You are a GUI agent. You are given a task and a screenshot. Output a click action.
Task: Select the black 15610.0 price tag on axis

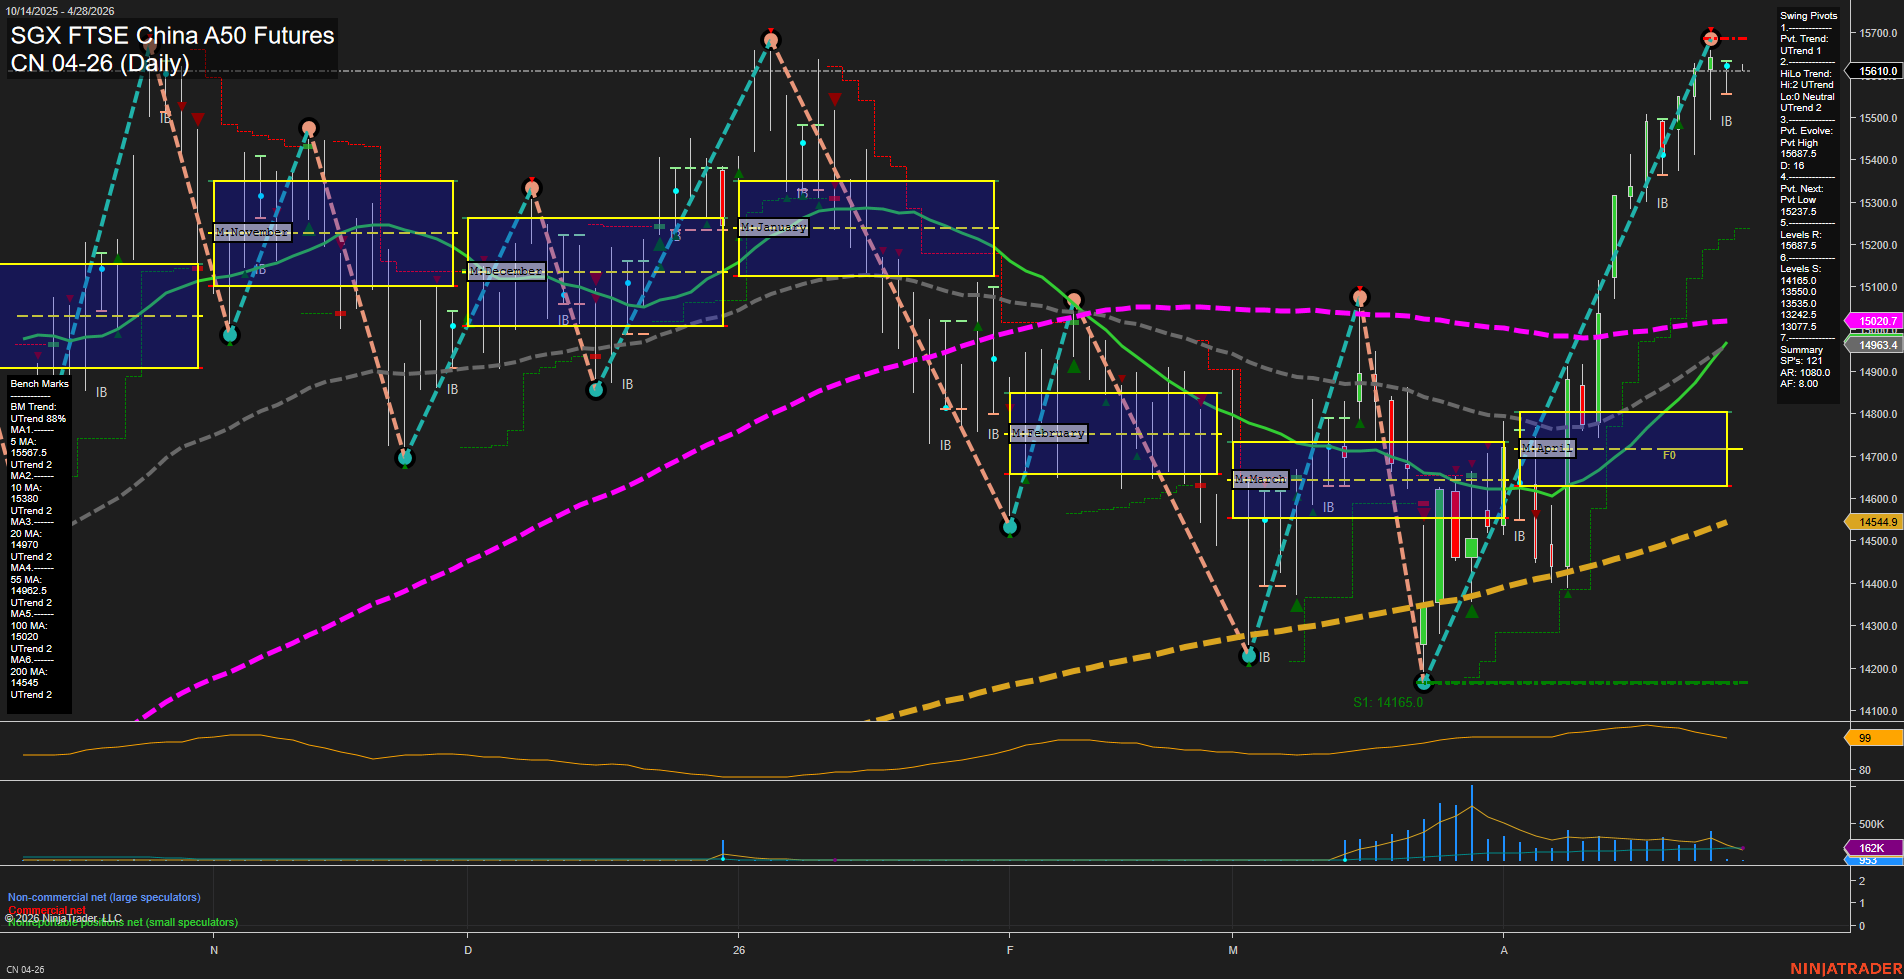click(1876, 70)
